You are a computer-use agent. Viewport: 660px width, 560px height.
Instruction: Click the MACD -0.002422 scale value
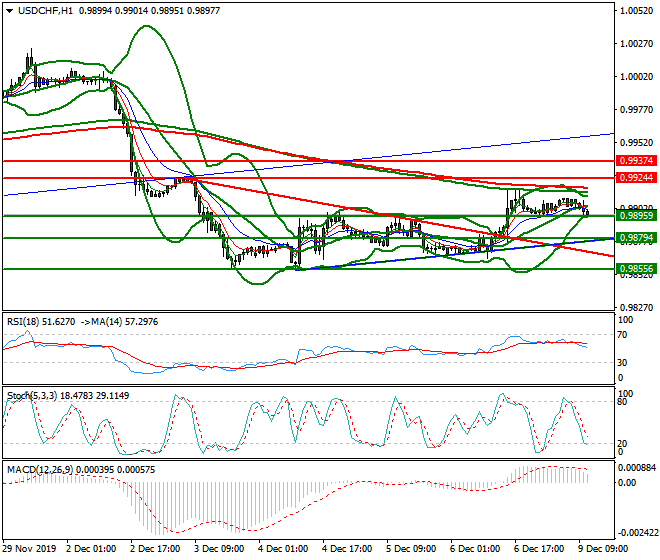click(x=636, y=533)
